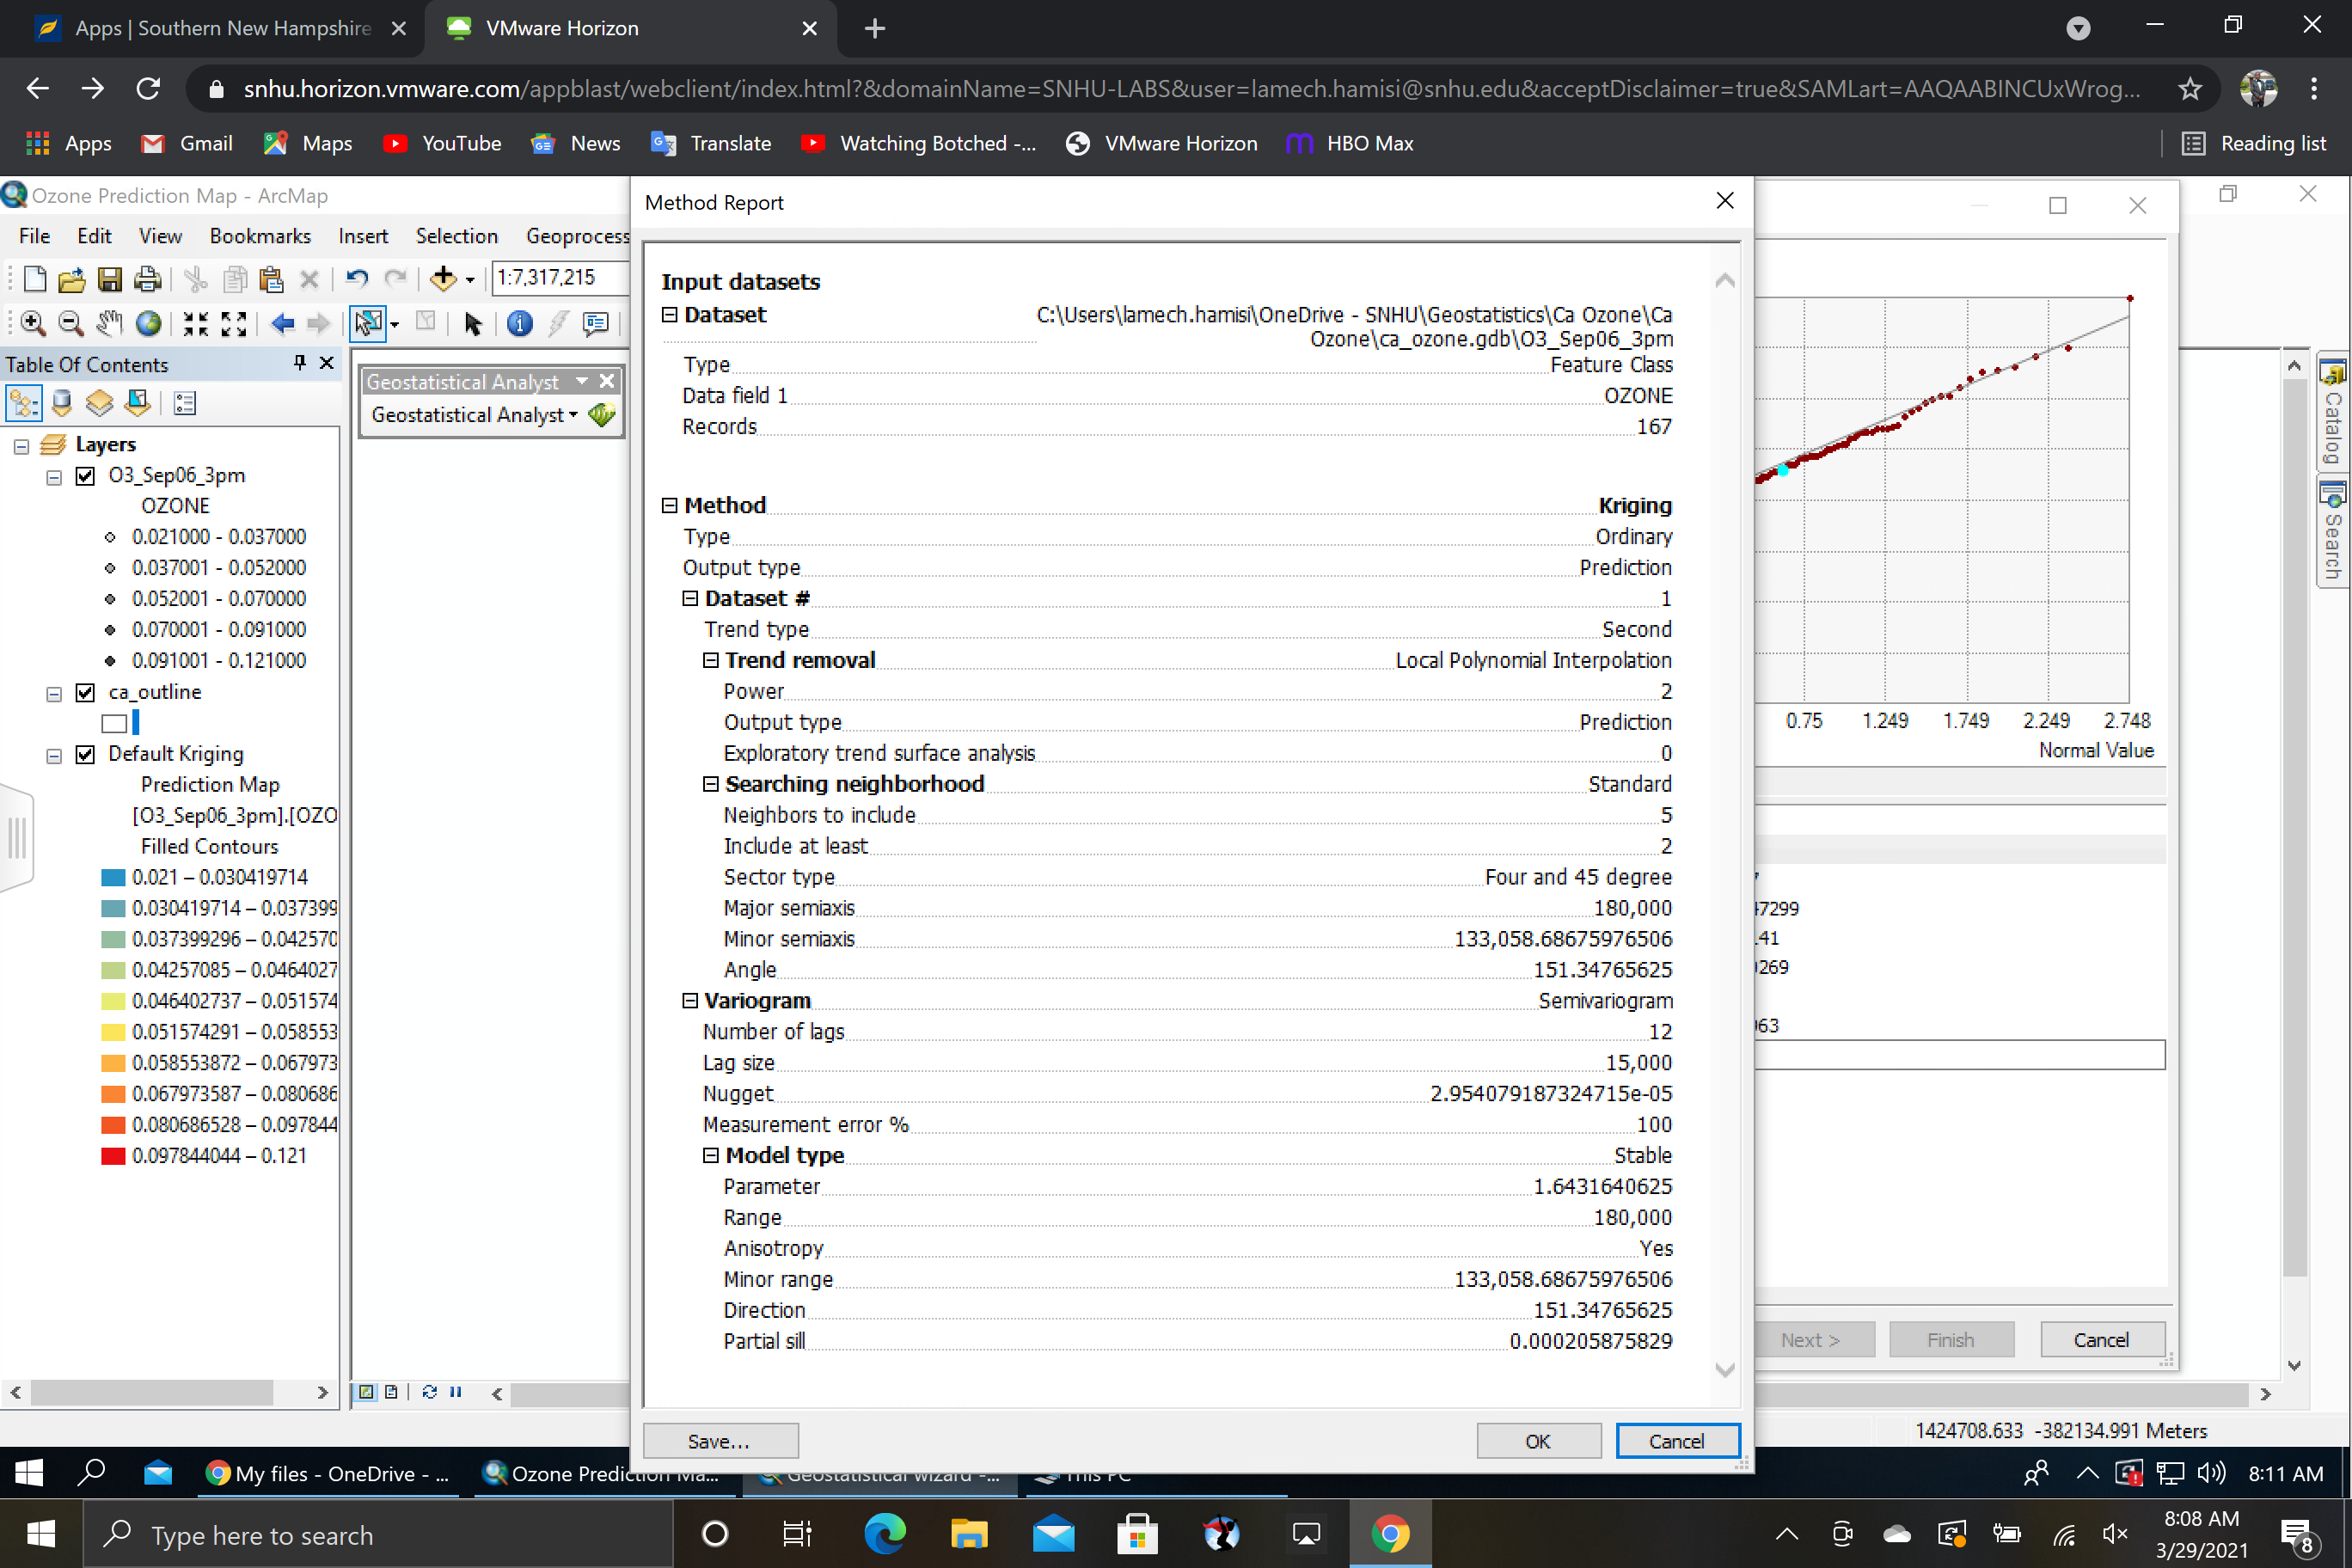Click the Type here to search box
This screenshot has width=2352, height=1568.
tap(379, 1535)
